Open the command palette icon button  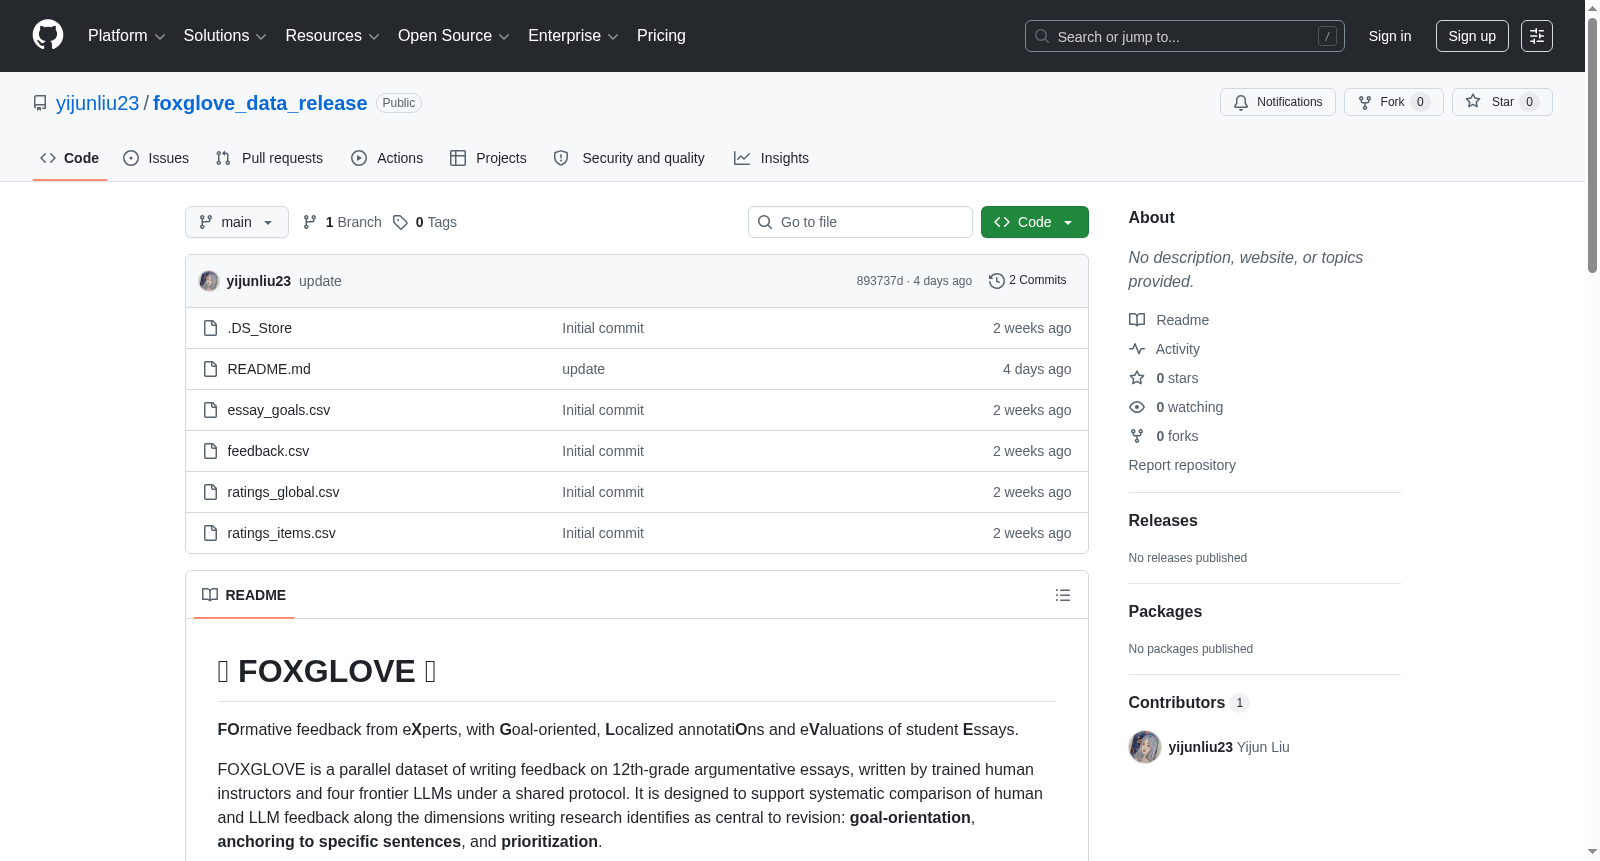click(x=1537, y=36)
